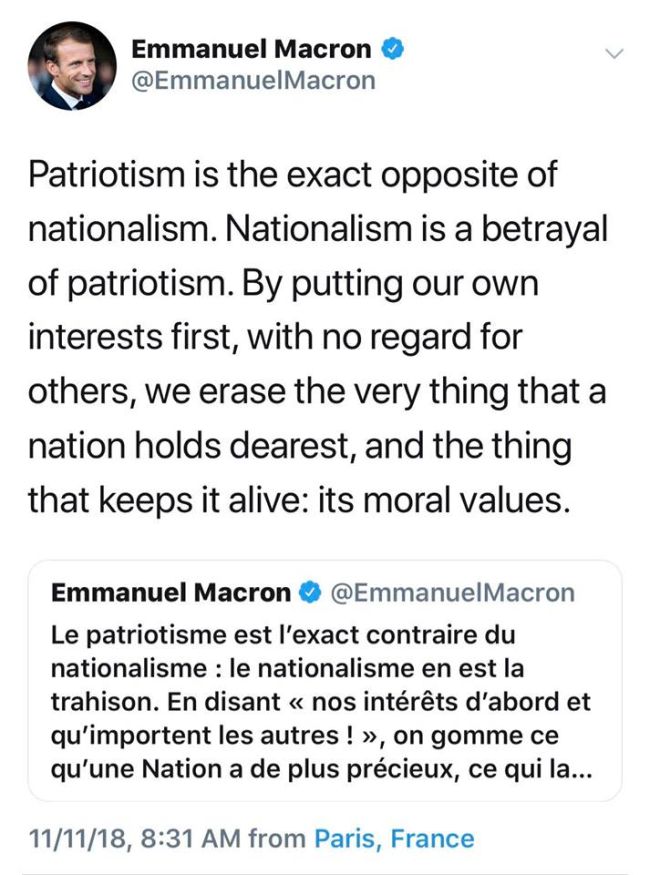Viewport: 650px width, 875px height.
Task: Click the @EmmanuelMacron handle in quoted tweet
Action: pyautogui.click(x=452, y=593)
